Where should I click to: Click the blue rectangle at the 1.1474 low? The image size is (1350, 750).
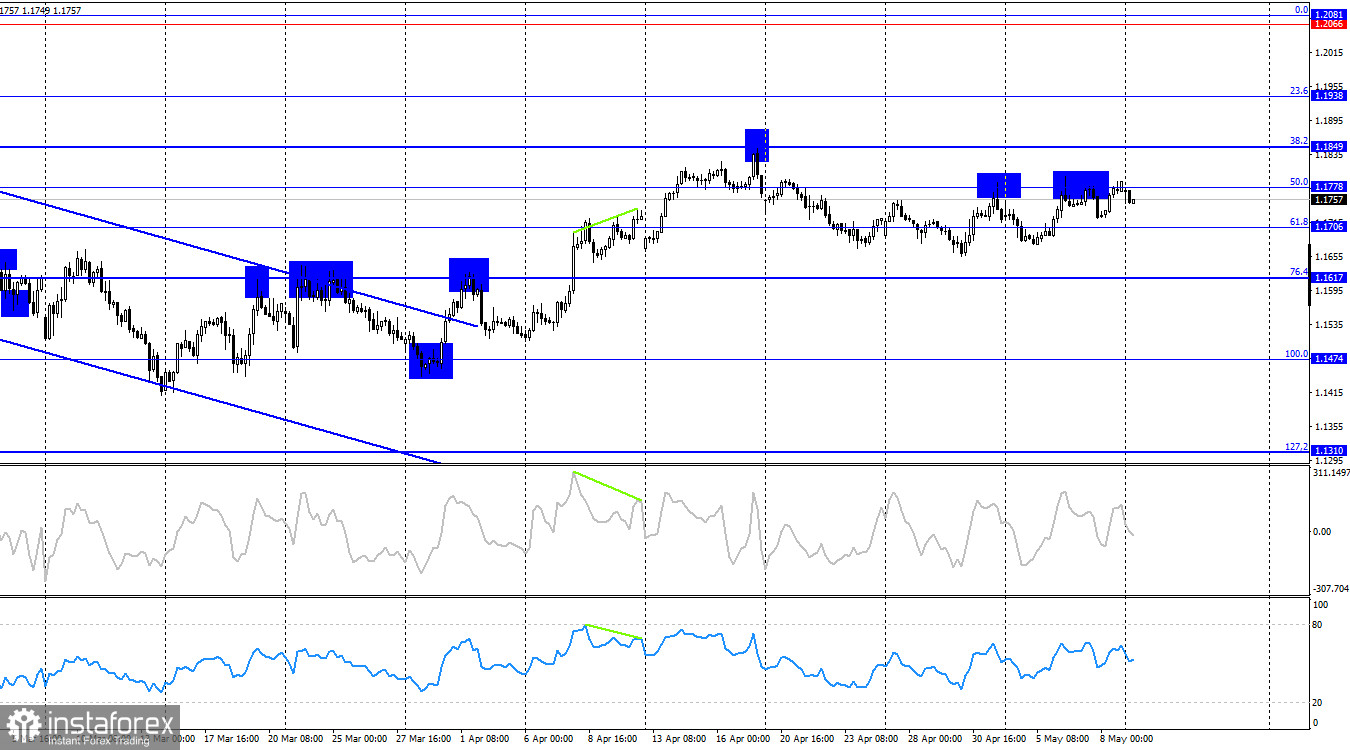point(431,360)
